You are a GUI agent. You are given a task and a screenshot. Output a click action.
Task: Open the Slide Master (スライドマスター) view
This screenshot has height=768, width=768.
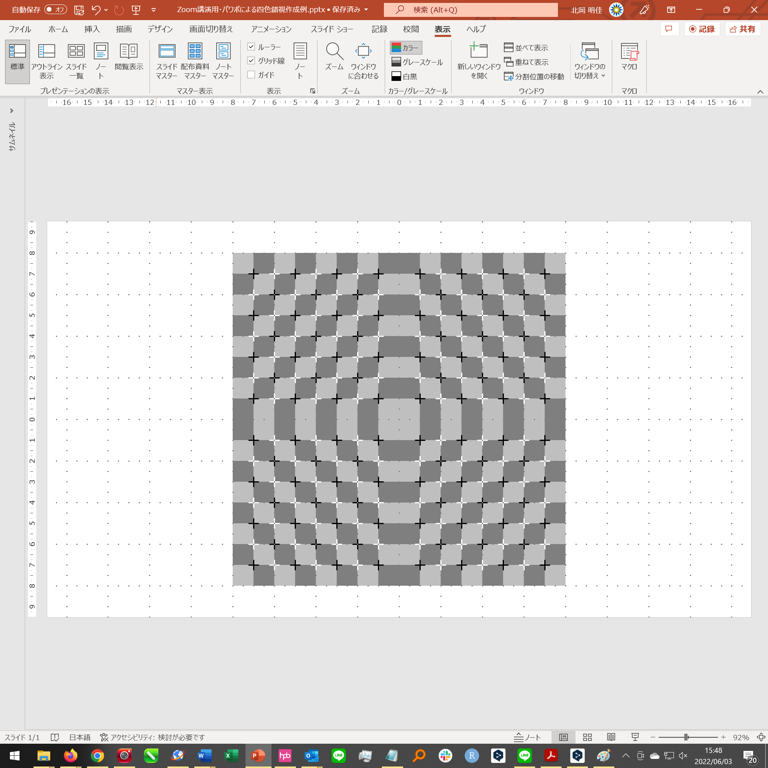(x=167, y=59)
